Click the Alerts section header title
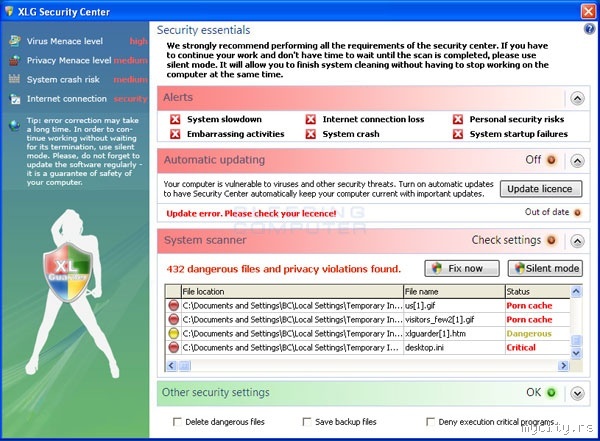Screen dimensions: 600x441 pos(178,97)
